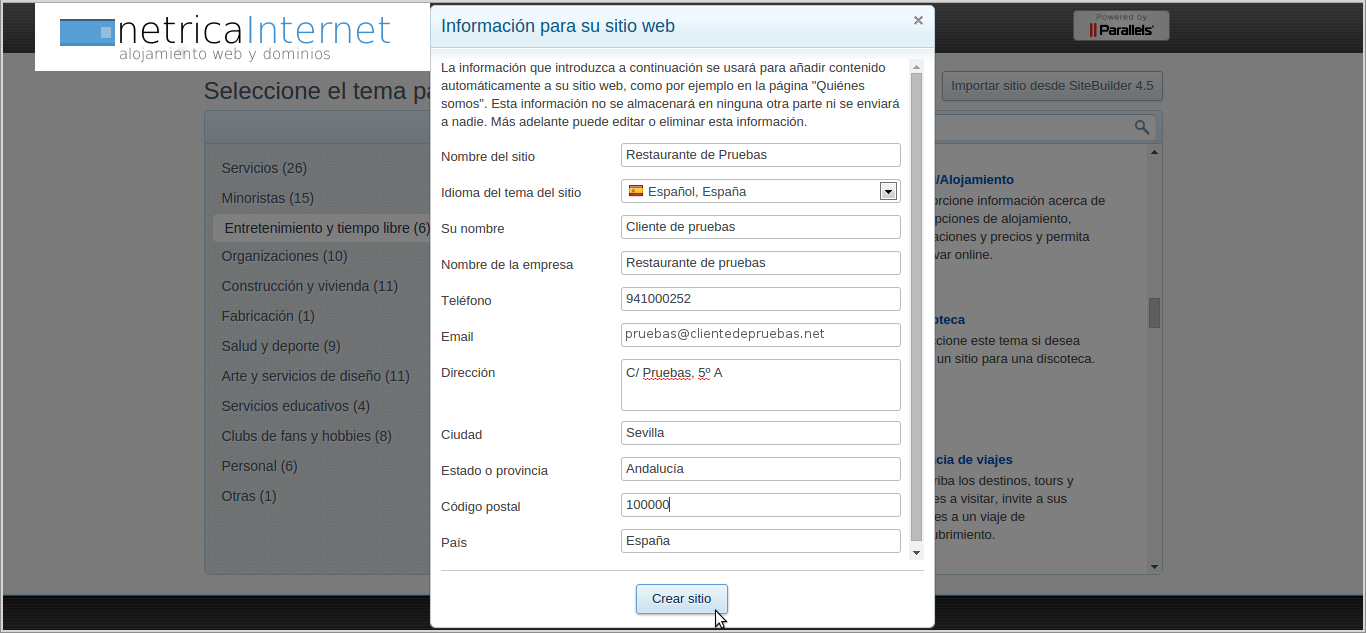Click the Dirección text area
This screenshot has height=633, width=1366.
point(761,385)
